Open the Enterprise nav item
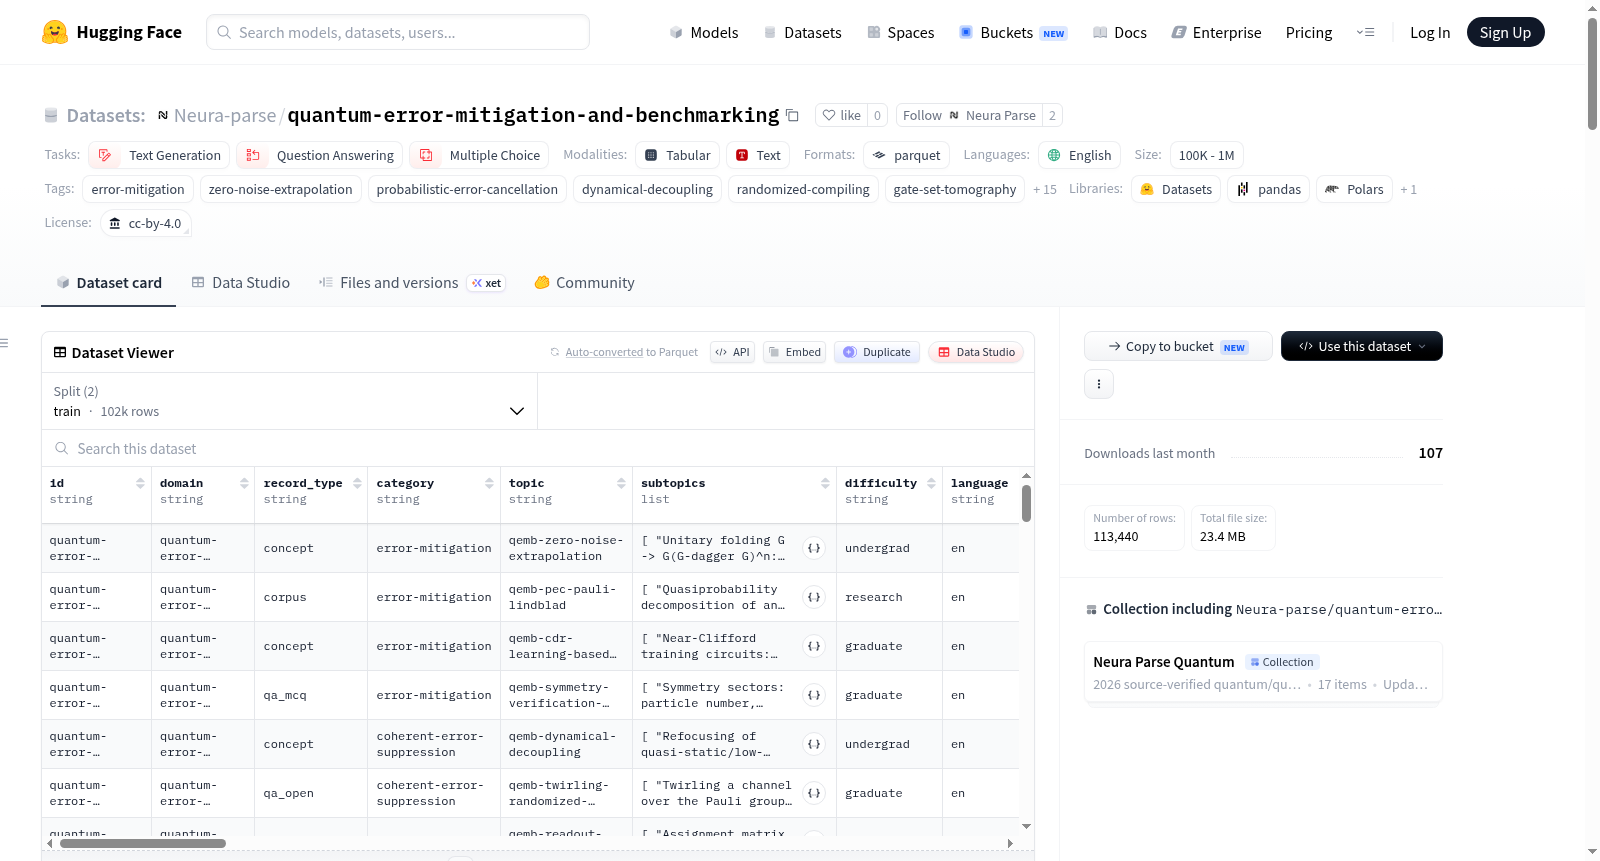Screen dimensions: 1600x861 pyautogui.click(x=1215, y=32)
